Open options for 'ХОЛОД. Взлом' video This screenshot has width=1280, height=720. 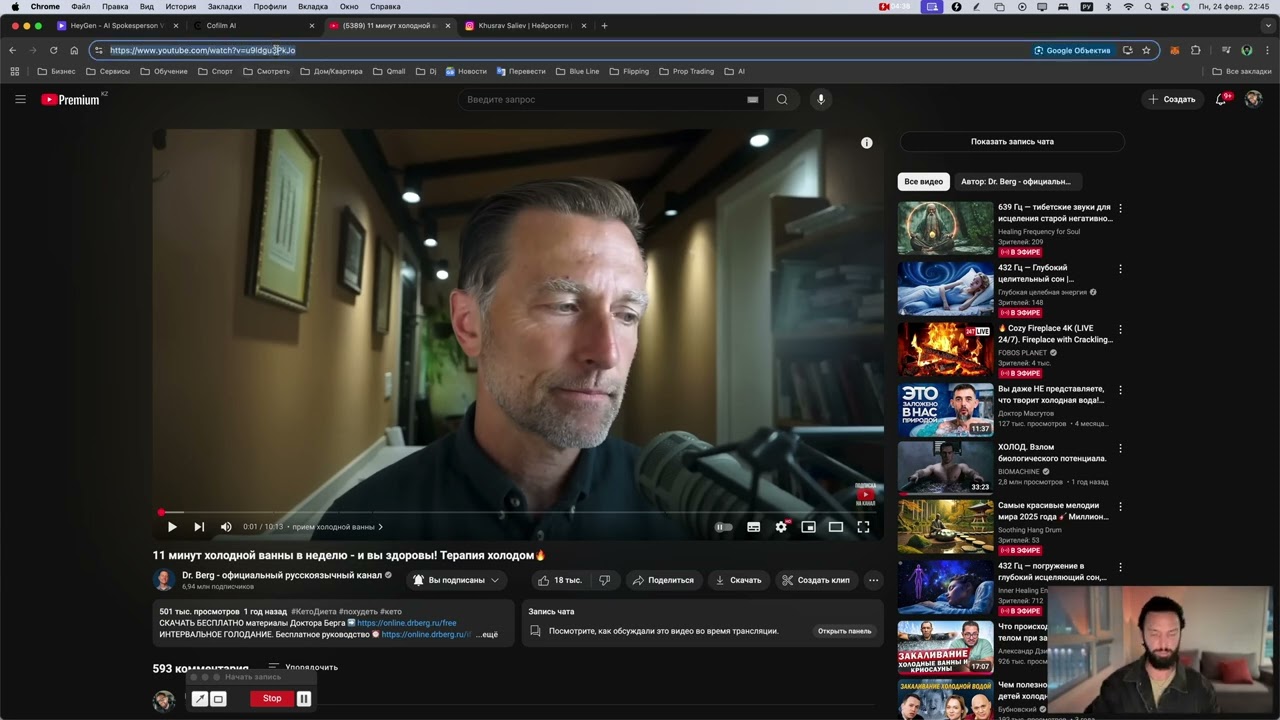[x=1120, y=448]
